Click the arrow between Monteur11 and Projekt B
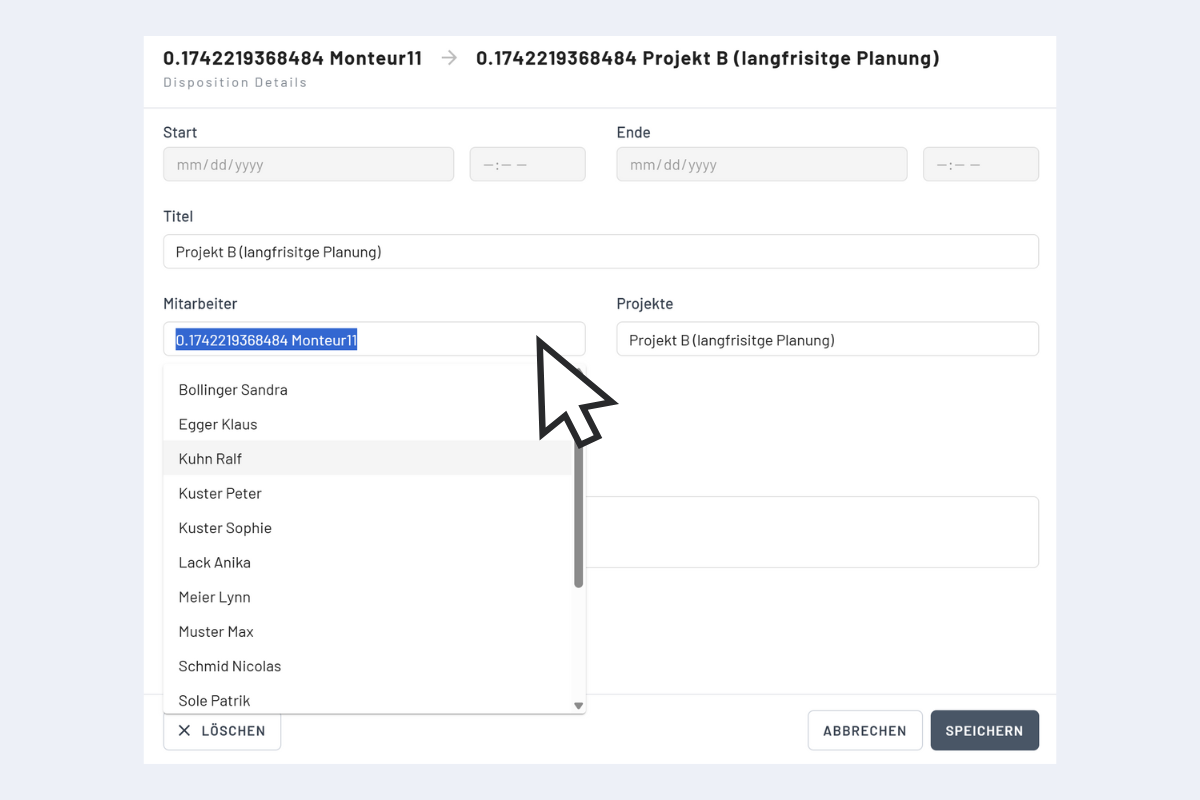1200x800 pixels. (447, 58)
